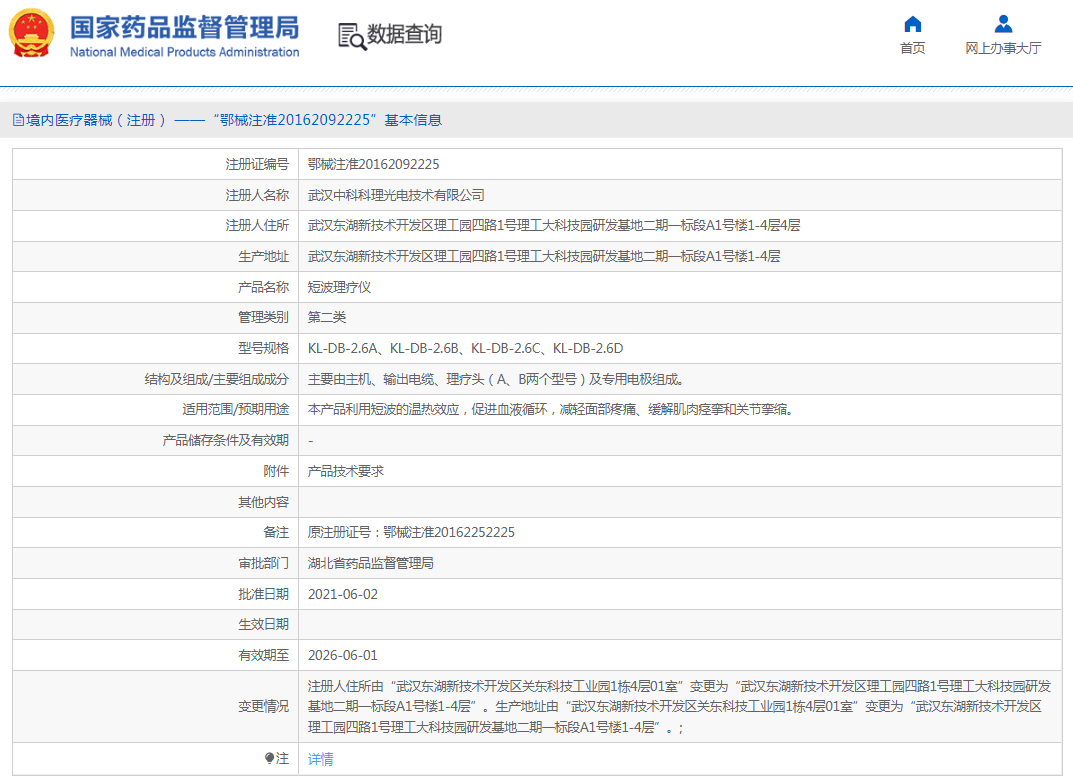Click the approval date 2021-06-02
The width and height of the screenshot is (1073, 780).
342,594
